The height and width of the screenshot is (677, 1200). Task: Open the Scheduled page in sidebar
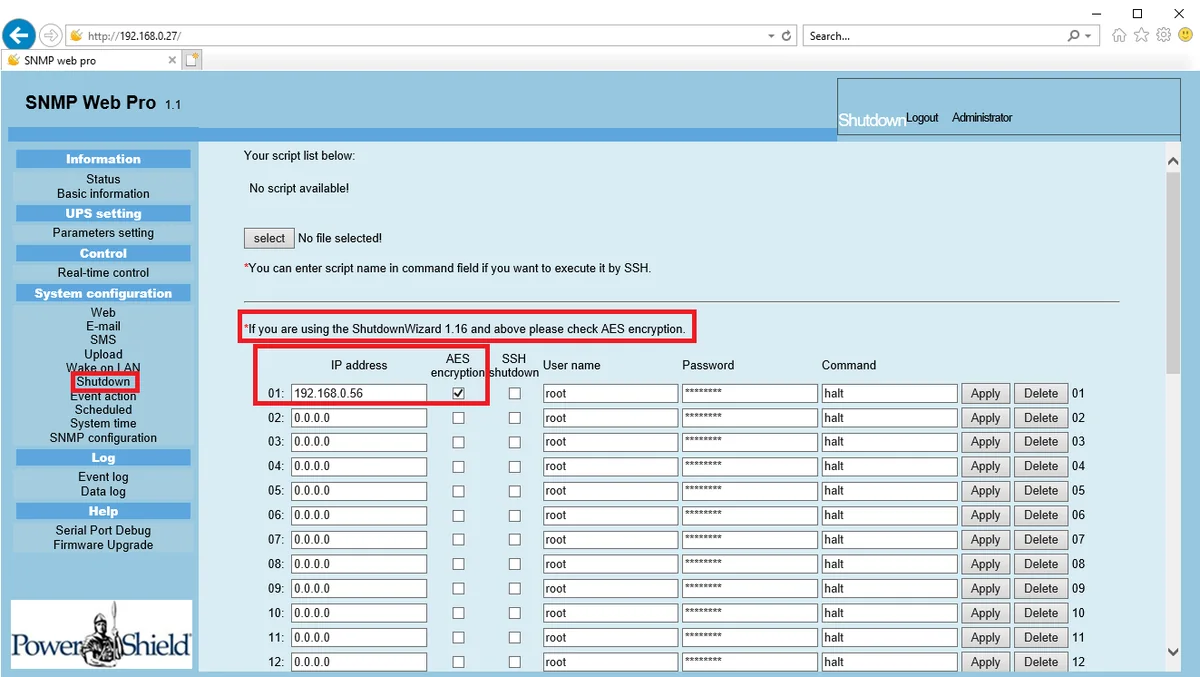point(103,409)
